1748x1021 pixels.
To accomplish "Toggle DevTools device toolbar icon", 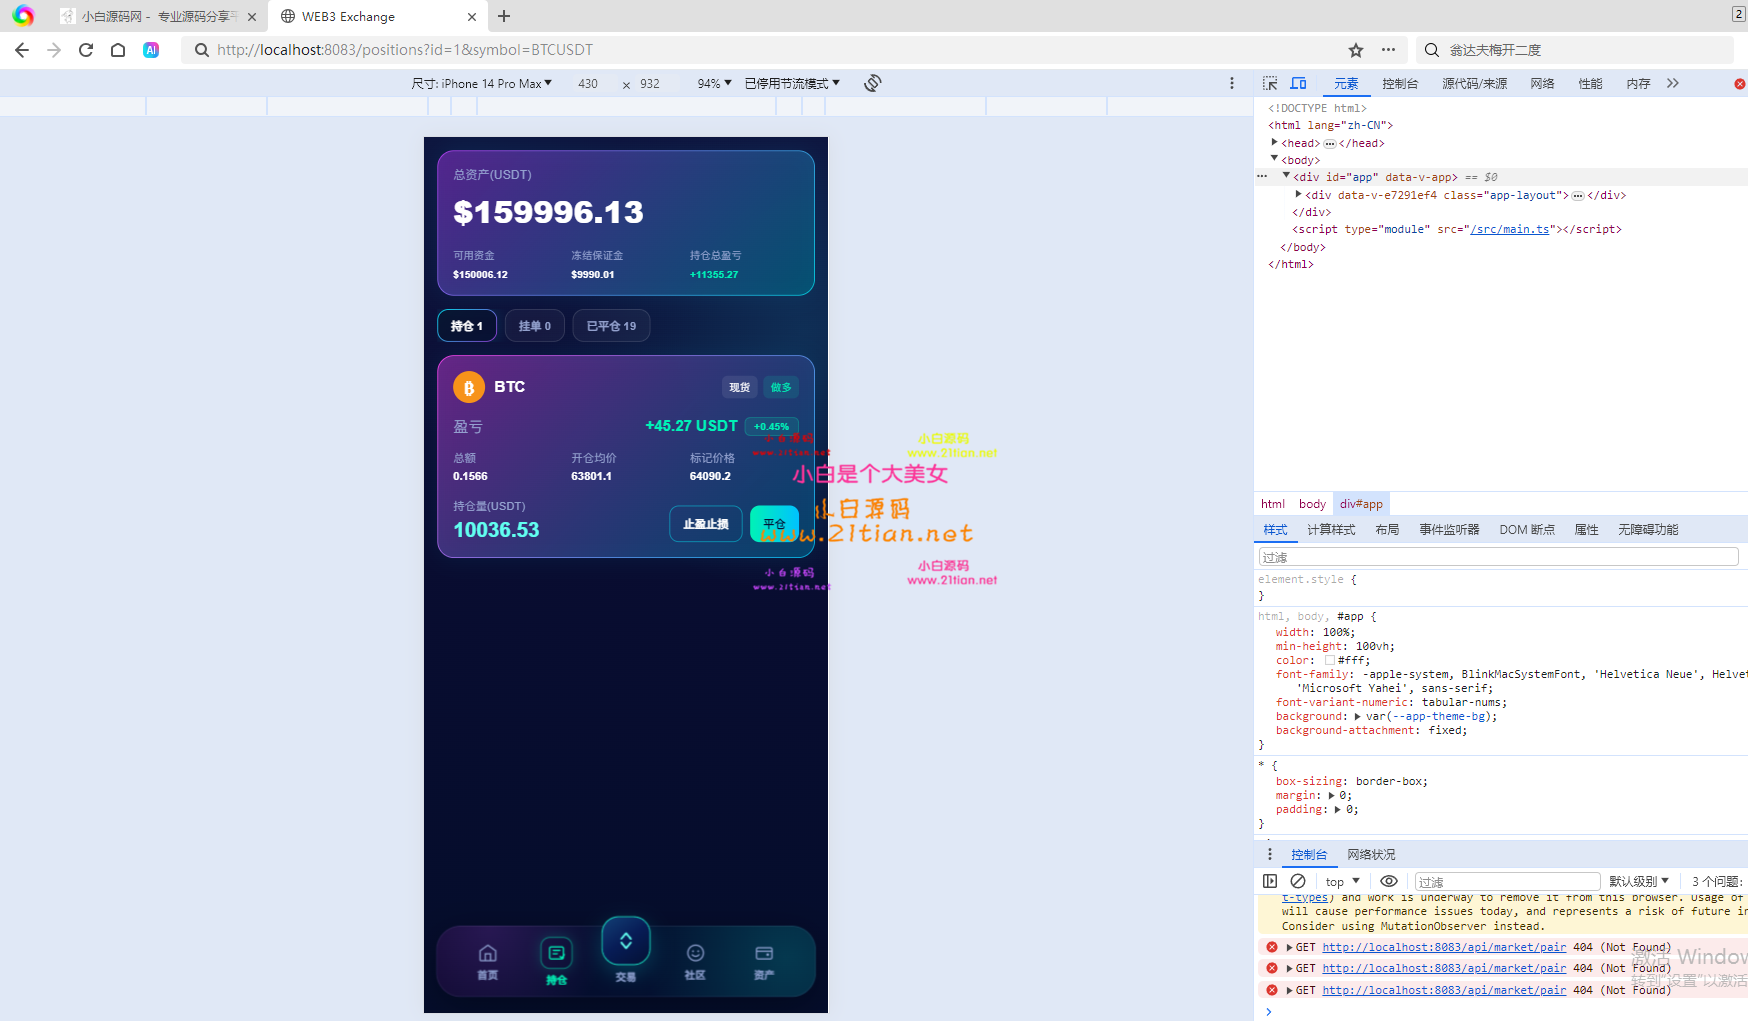I will point(1298,83).
